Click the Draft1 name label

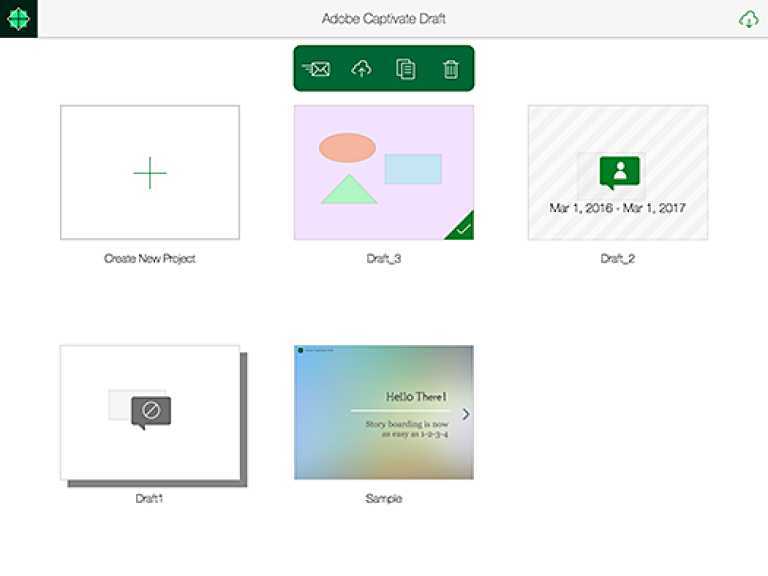(x=149, y=498)
